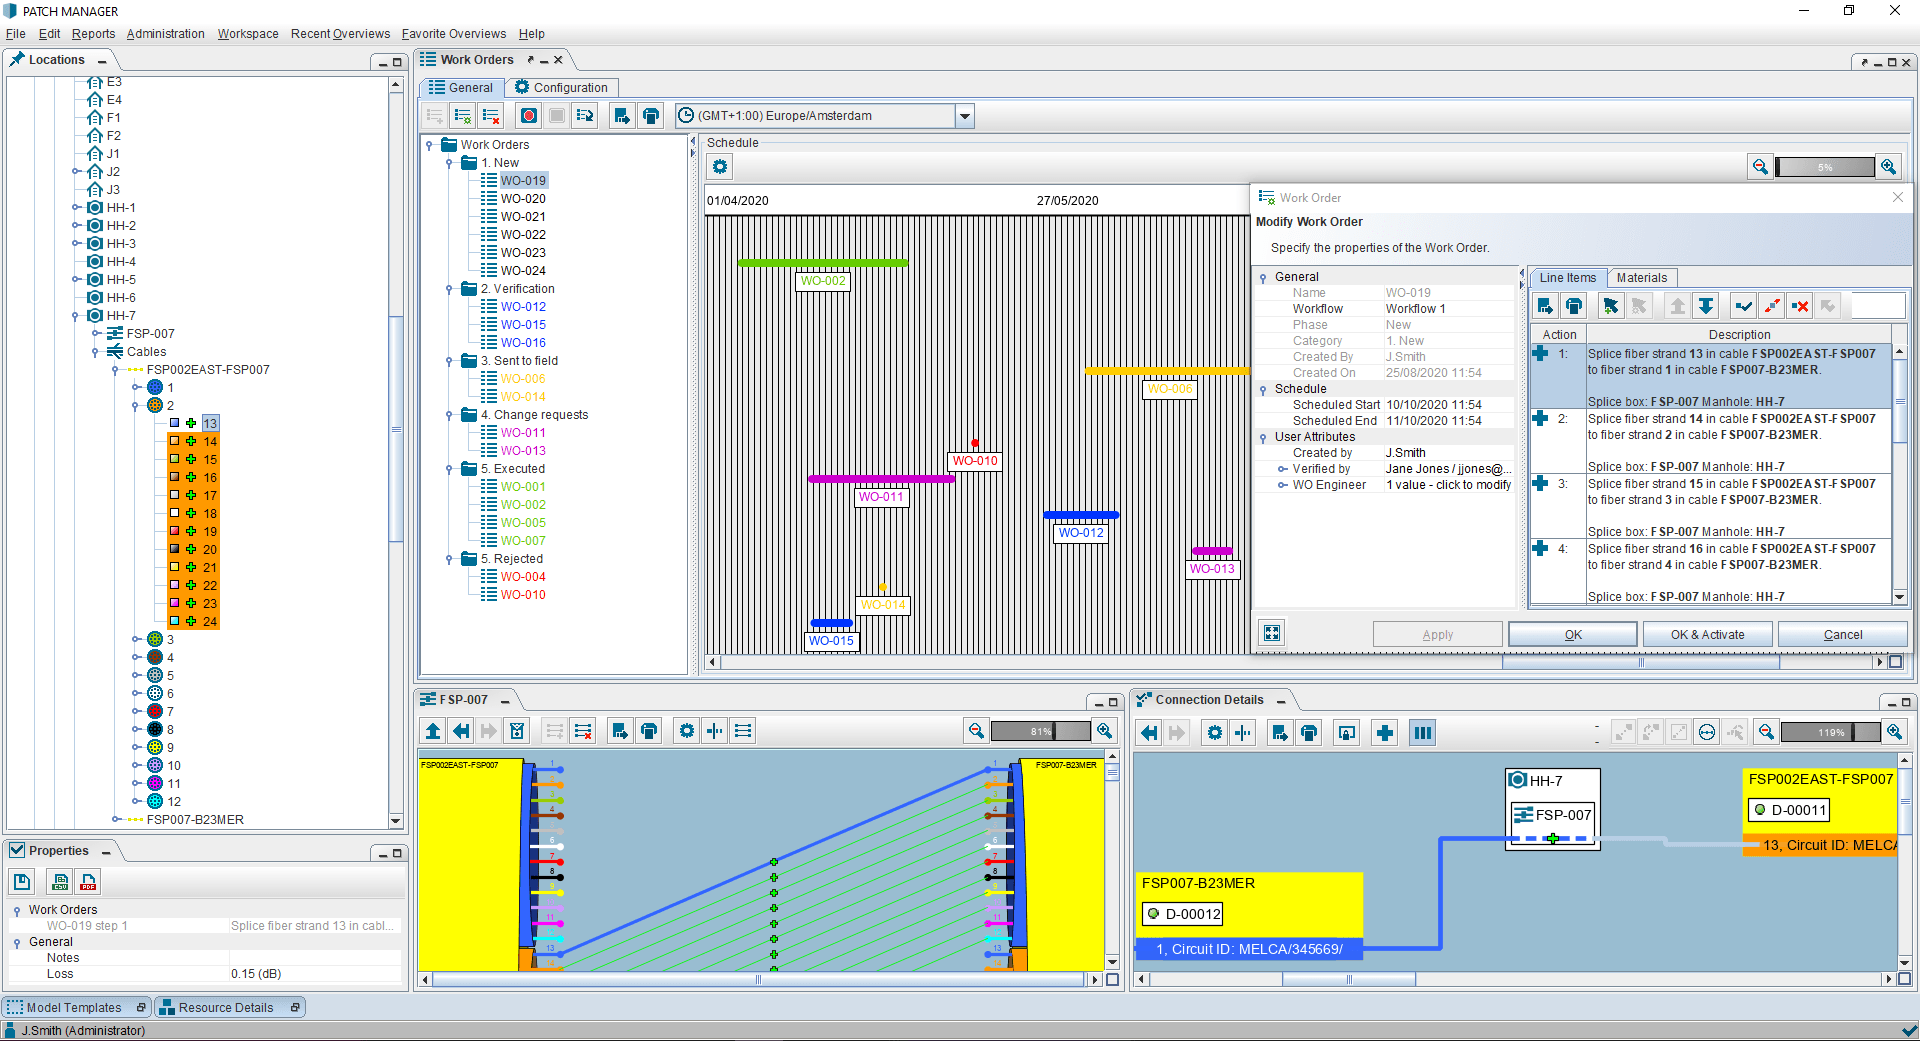Adjust the FSP-007 zoom slider at 81%
Viewport: 1920px width, 1041px height.
point(1040,731)
